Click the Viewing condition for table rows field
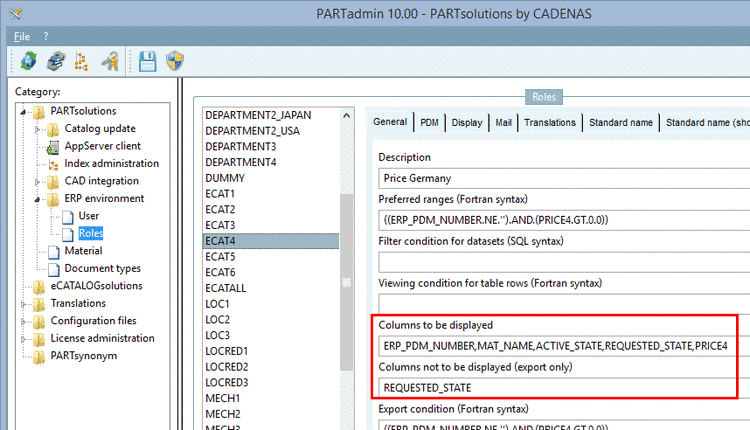750x430 pixels. click(564, 304)
